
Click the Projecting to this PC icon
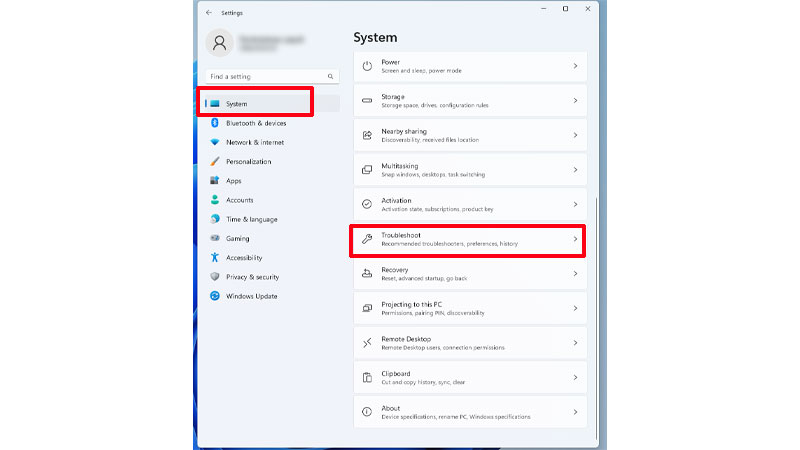pyautogui.click(x=367, y=308)
